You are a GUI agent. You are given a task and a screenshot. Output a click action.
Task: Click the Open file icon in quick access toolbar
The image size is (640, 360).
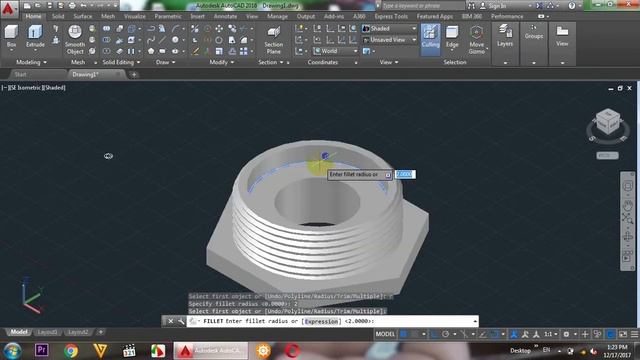(38, 6)
